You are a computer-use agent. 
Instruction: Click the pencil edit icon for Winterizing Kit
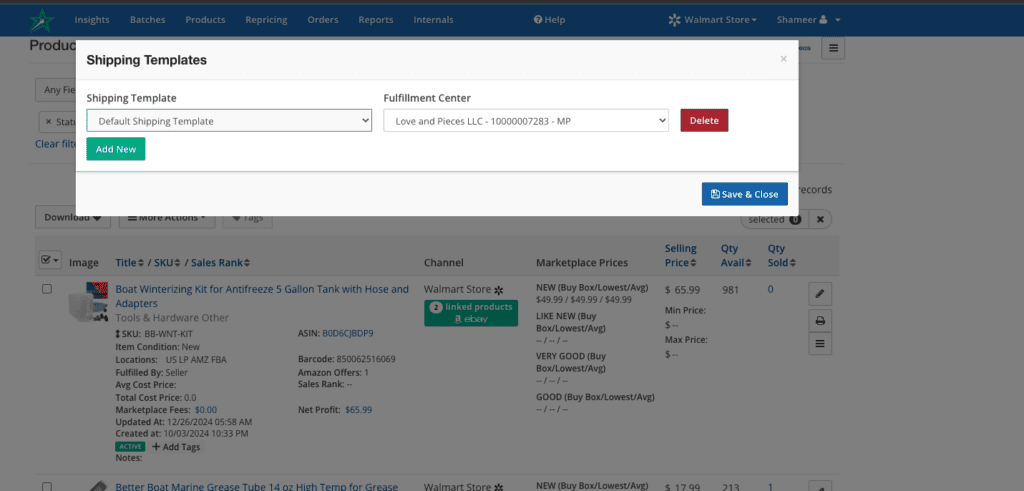pos(820,294)
